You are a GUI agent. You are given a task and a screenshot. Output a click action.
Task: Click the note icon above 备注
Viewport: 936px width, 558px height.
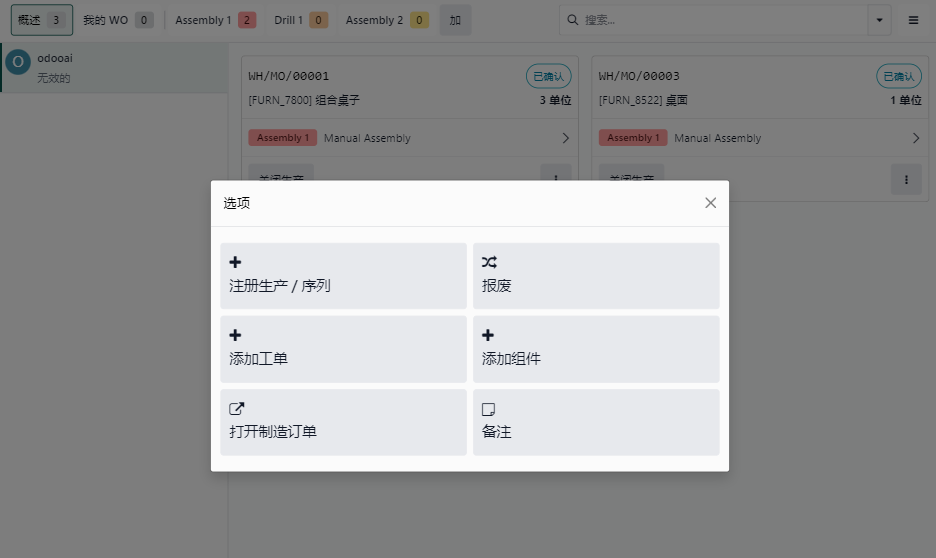488,409
